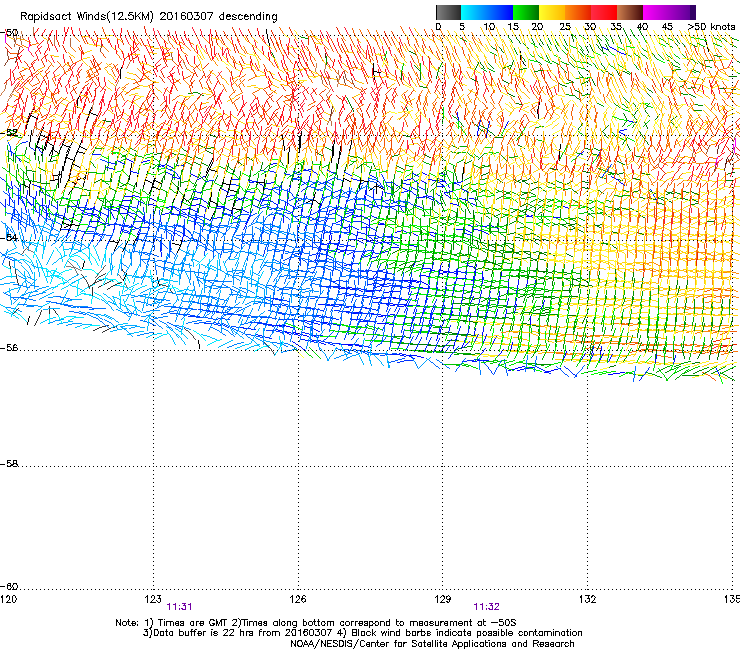The height and width of the screenshot is (650, 740).
Task: Click the gray 0-5 knots color band
Action: (x=448, y=12)
